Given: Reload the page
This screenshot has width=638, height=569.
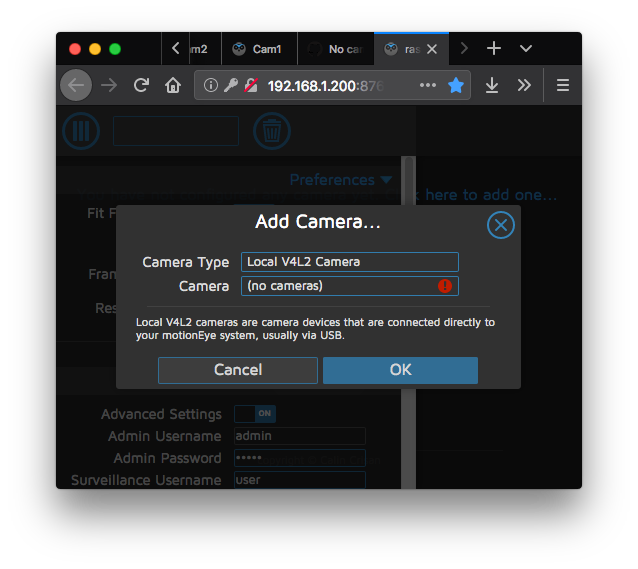Looking at the screenshot, I should [141, 85].
